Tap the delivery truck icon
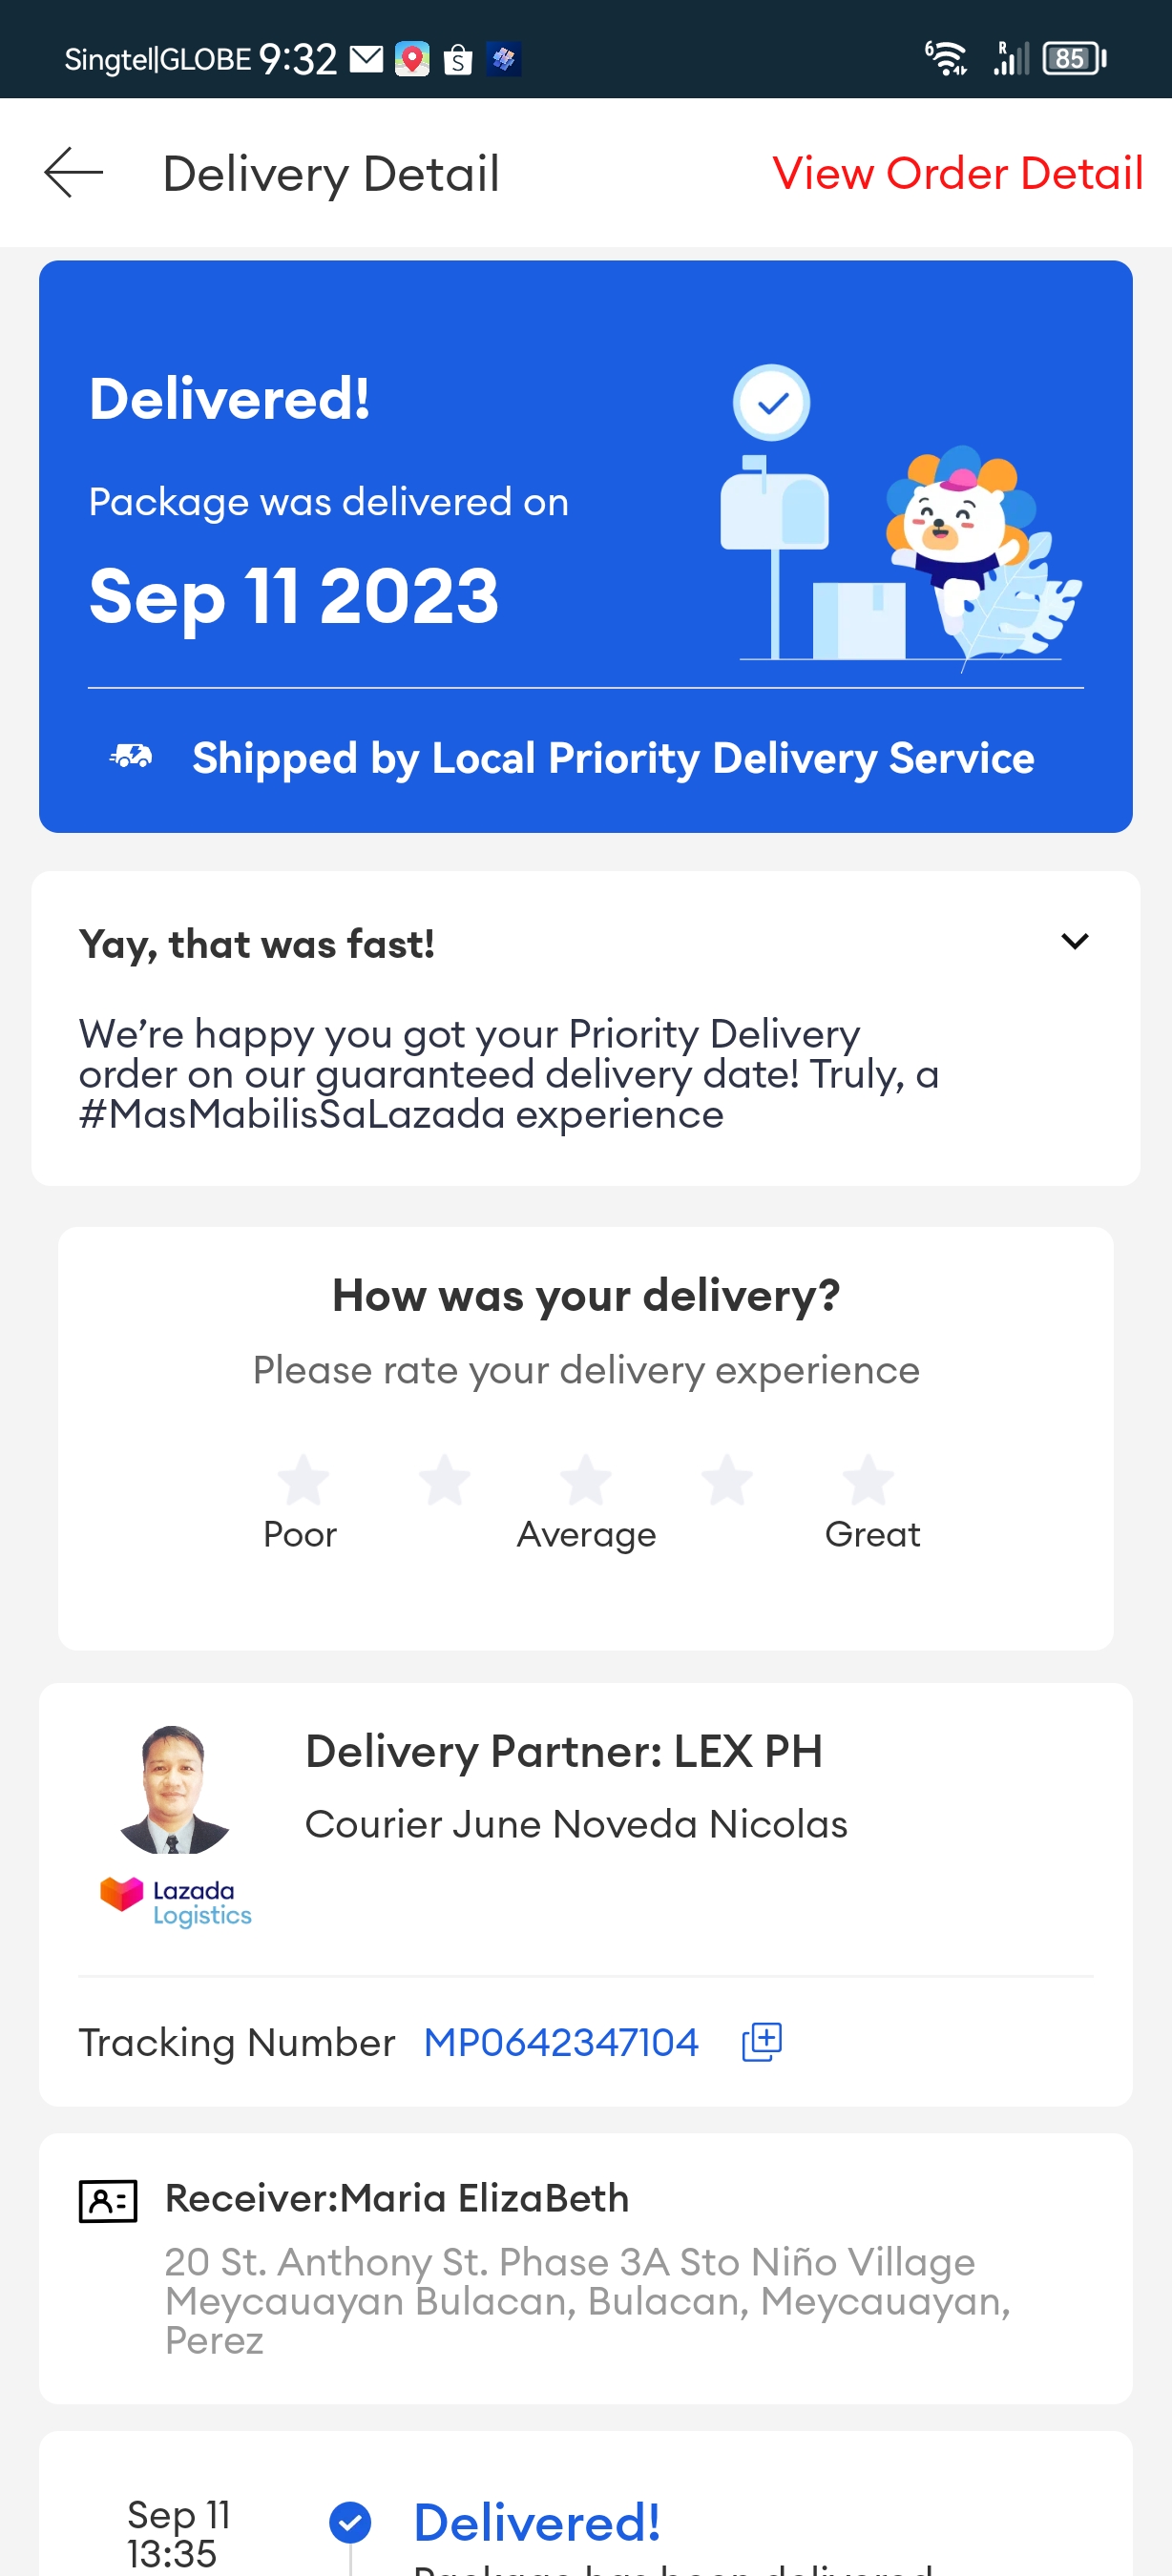The image size is (1172, 2576). point(131,757)
